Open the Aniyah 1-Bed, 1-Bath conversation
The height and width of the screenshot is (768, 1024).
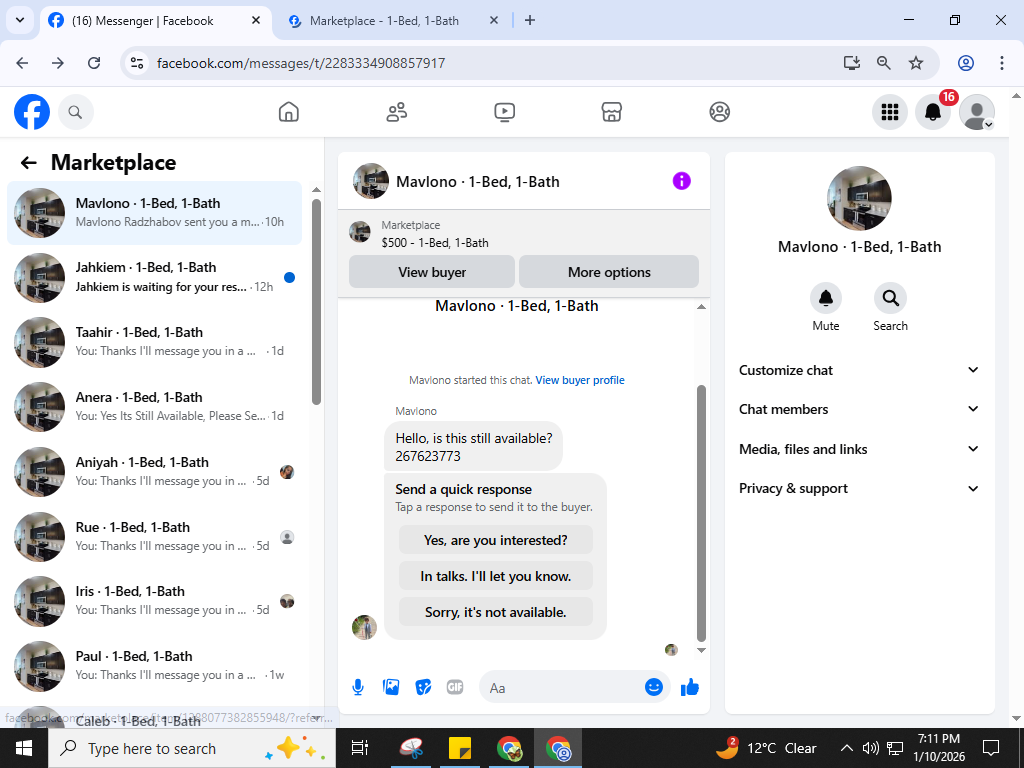[x=154, y=472]
